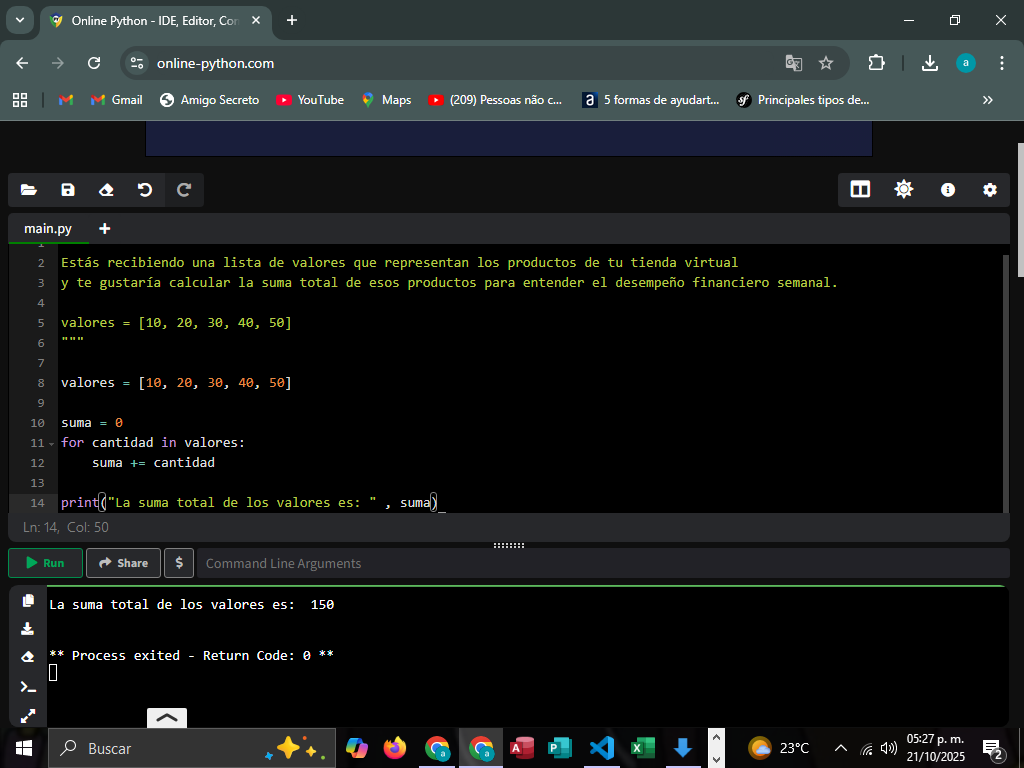Open Visual Studio Code from the taskbar
1024x768 pixels.
(601, 748)
